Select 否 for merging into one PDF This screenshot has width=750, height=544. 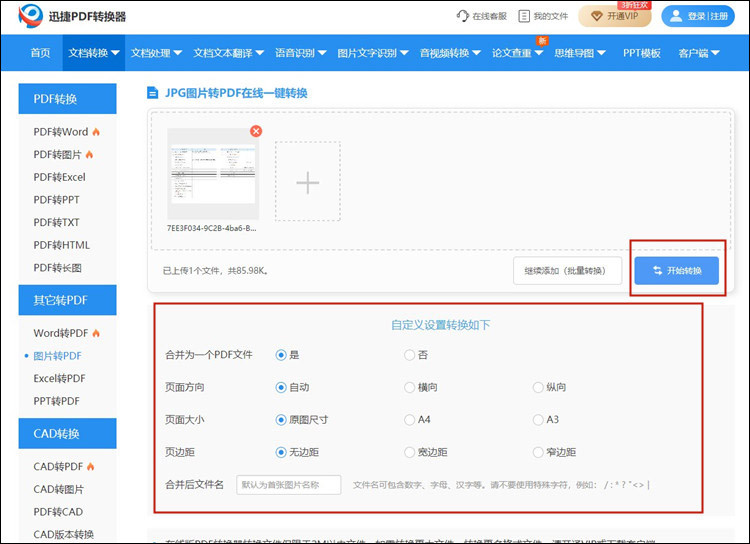(410, 355)
